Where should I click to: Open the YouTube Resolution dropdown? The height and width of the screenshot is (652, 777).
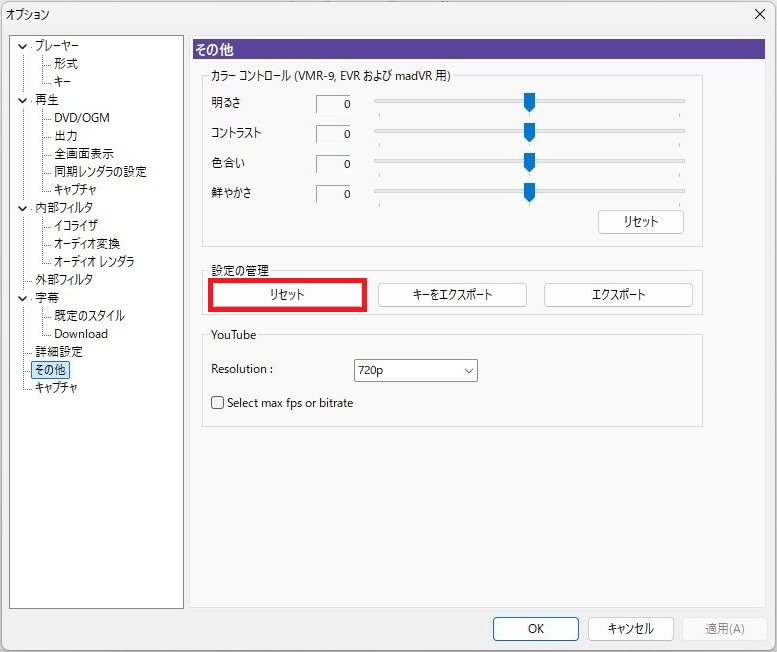(x=415, y=370)
